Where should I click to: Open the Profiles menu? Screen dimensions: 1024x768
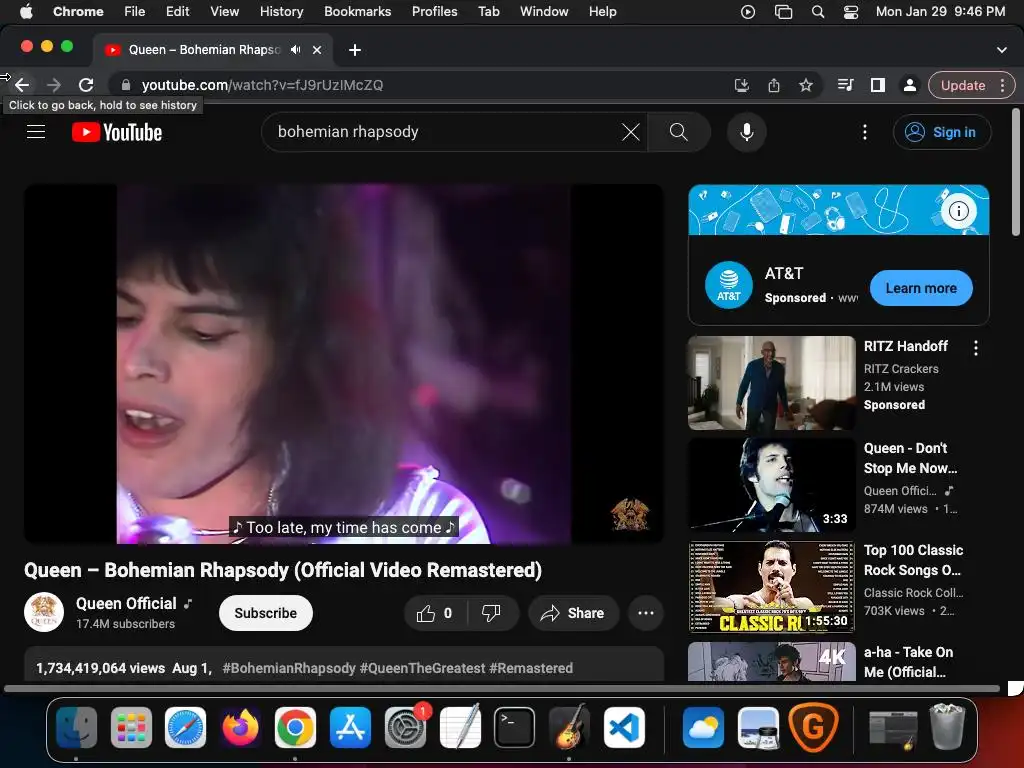tap(434, 12)
